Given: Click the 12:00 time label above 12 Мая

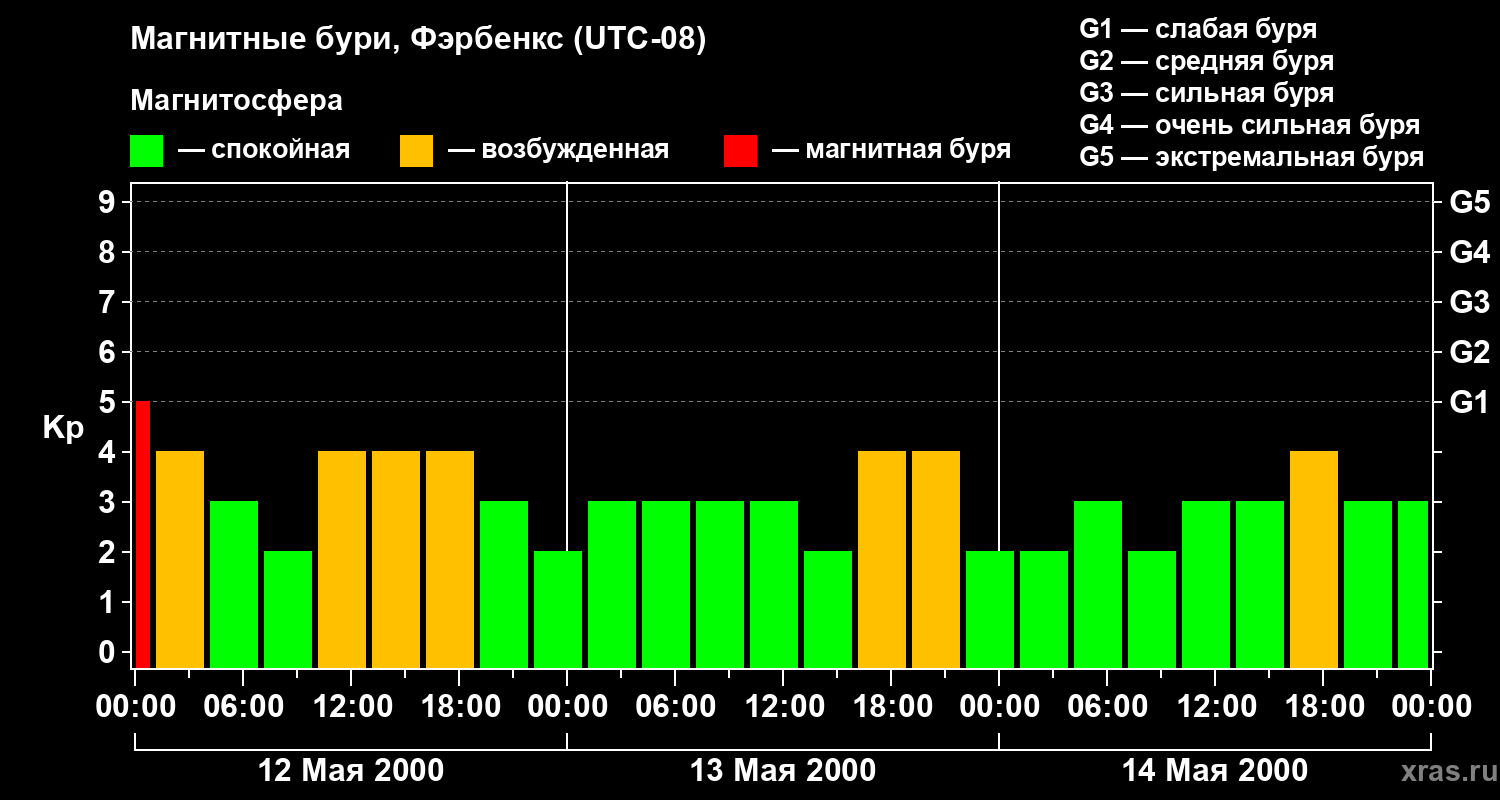Looking at the screenshot, I should click(351, 707).
